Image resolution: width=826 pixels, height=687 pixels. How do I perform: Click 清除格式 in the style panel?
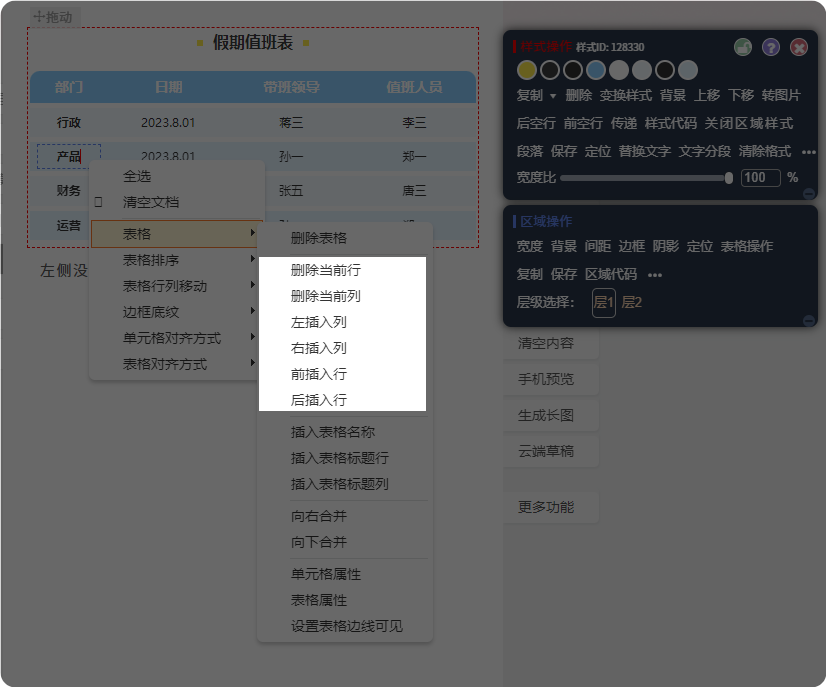(x=764, y=151)
